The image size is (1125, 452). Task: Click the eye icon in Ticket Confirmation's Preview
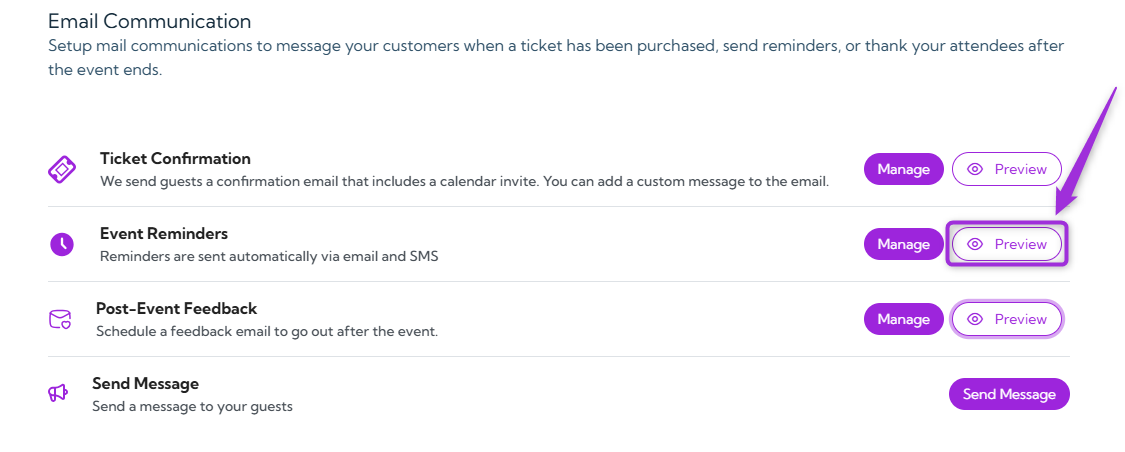click(975, 169)
